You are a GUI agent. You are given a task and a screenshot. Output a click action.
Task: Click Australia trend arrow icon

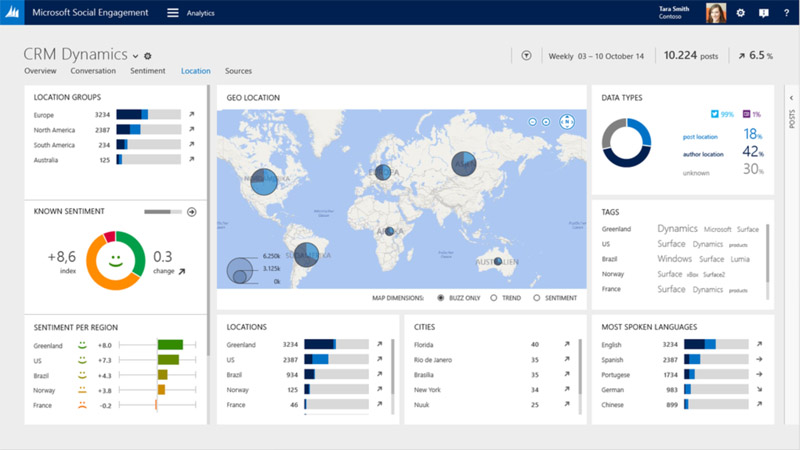191,159
